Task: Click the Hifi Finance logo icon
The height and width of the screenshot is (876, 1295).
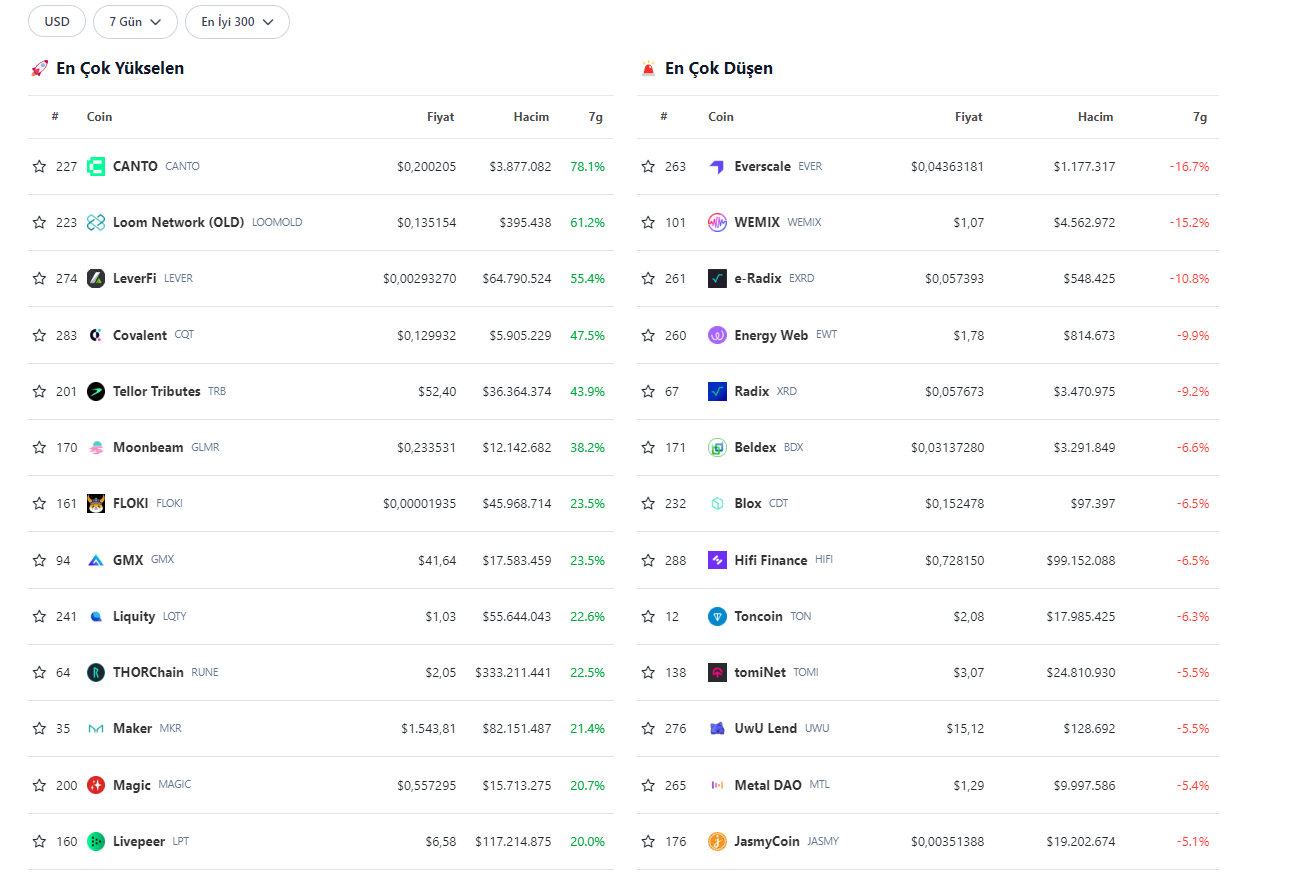Action: click(x=717, y=561)
